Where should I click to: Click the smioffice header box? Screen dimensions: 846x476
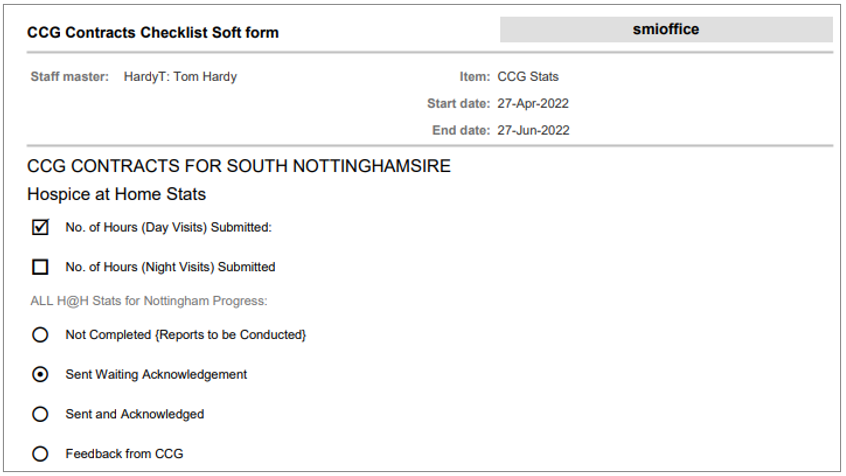pos(666,30)
